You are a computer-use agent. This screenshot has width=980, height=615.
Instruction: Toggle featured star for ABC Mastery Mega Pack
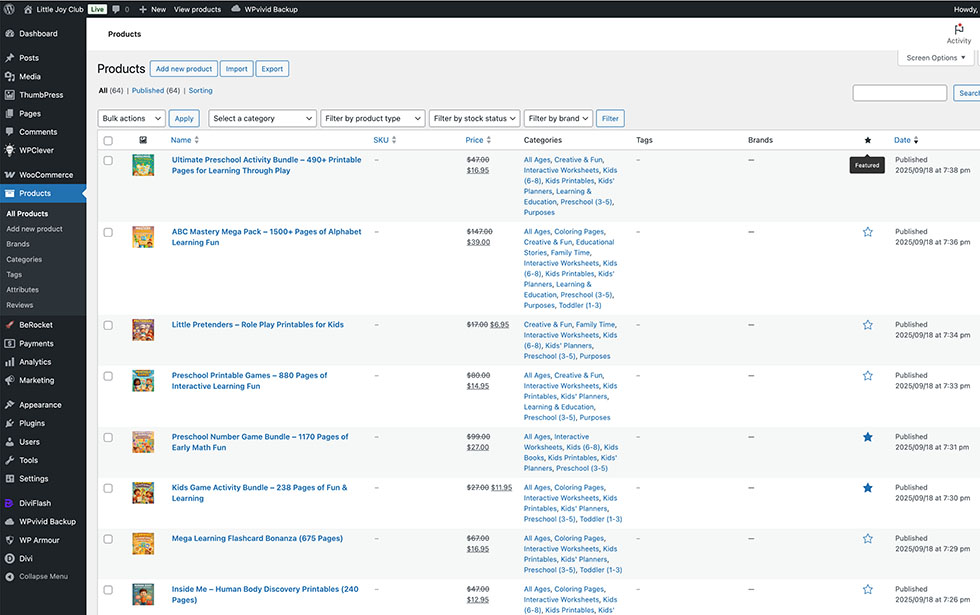click(867, 232)
